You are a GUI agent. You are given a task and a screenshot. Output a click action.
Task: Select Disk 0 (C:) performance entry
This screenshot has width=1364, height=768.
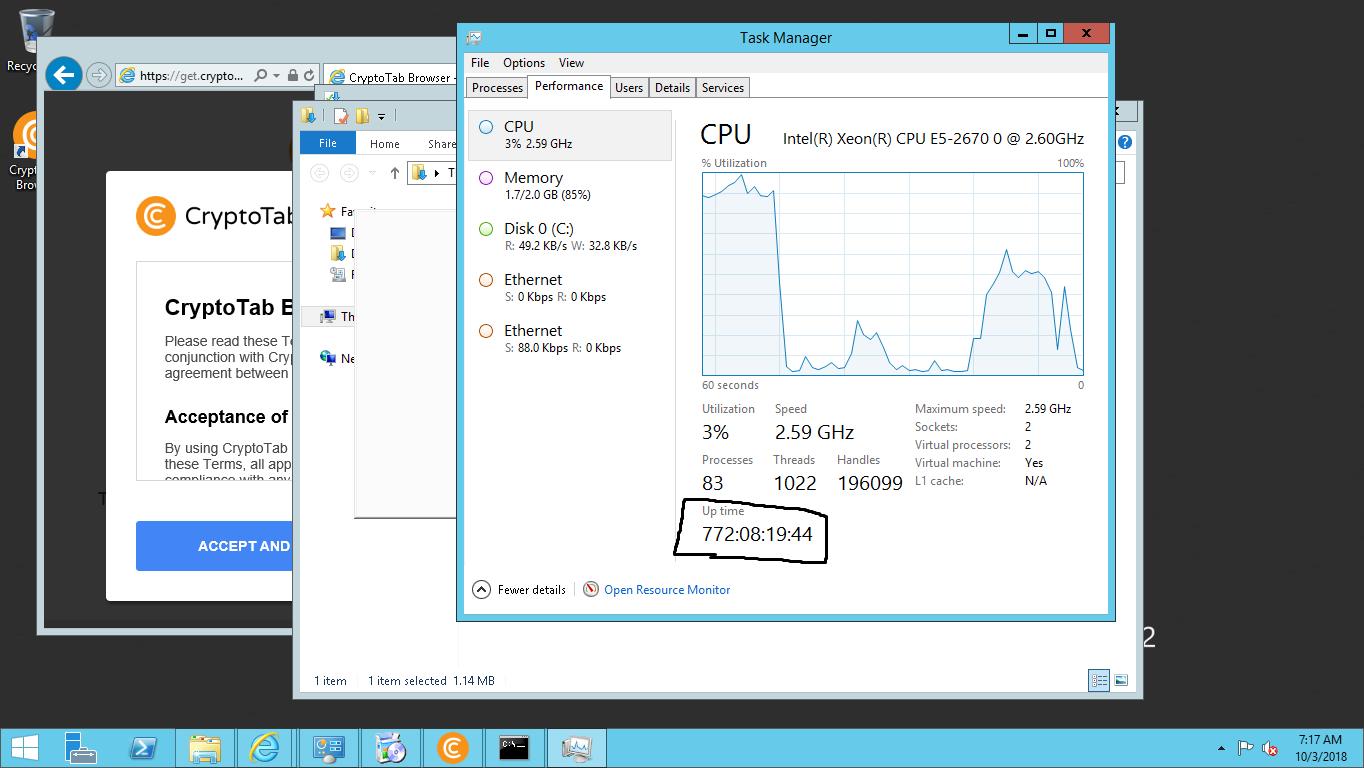[570, 237]
